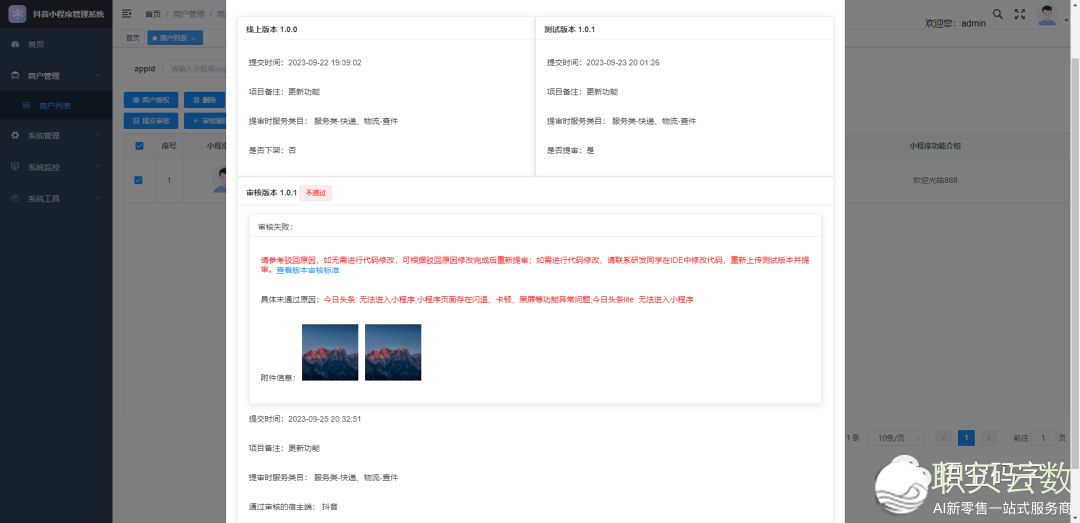This screenshot has width=1080, height=523.
Task: Click submit time 2023-09-25 20:32:51
Action: [324, 419]
